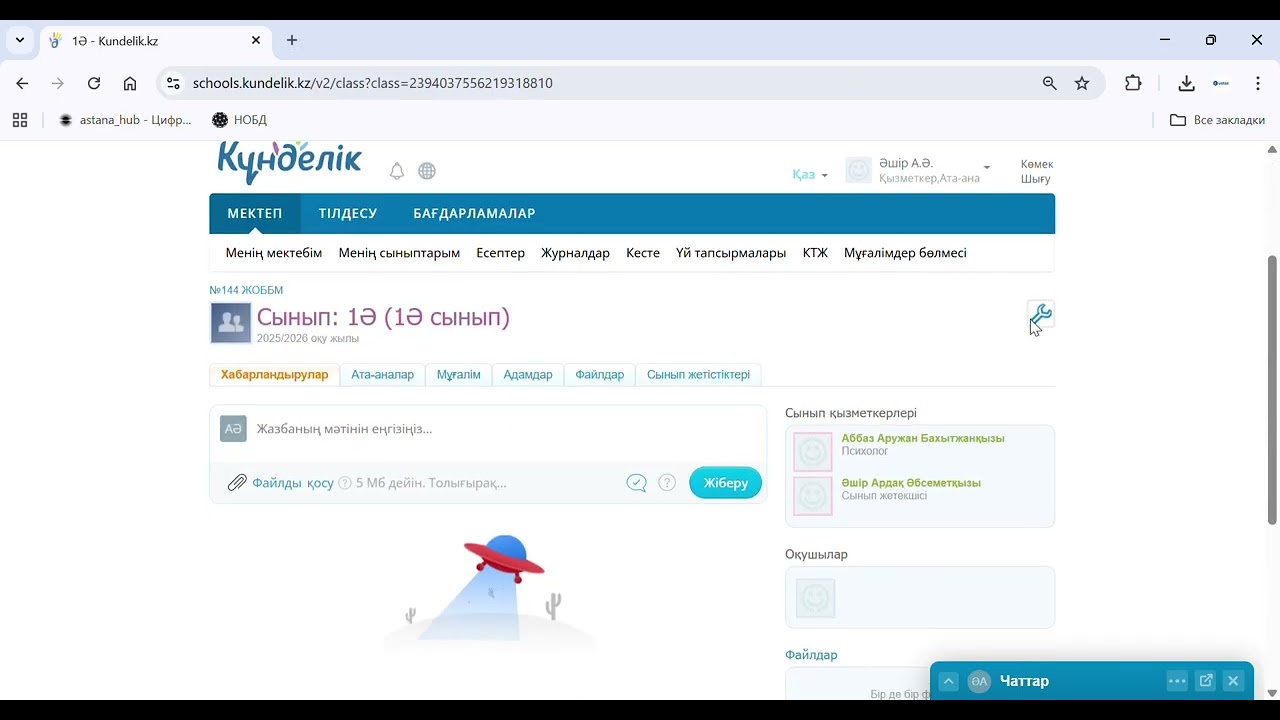Open the browser home page
1280x720 pixels.
click(130, 83)
